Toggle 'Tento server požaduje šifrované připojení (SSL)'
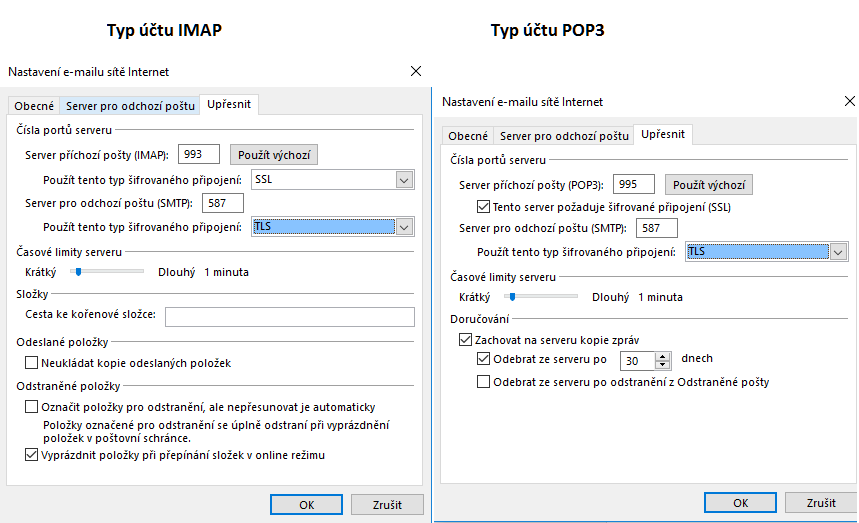 (485, 207)
